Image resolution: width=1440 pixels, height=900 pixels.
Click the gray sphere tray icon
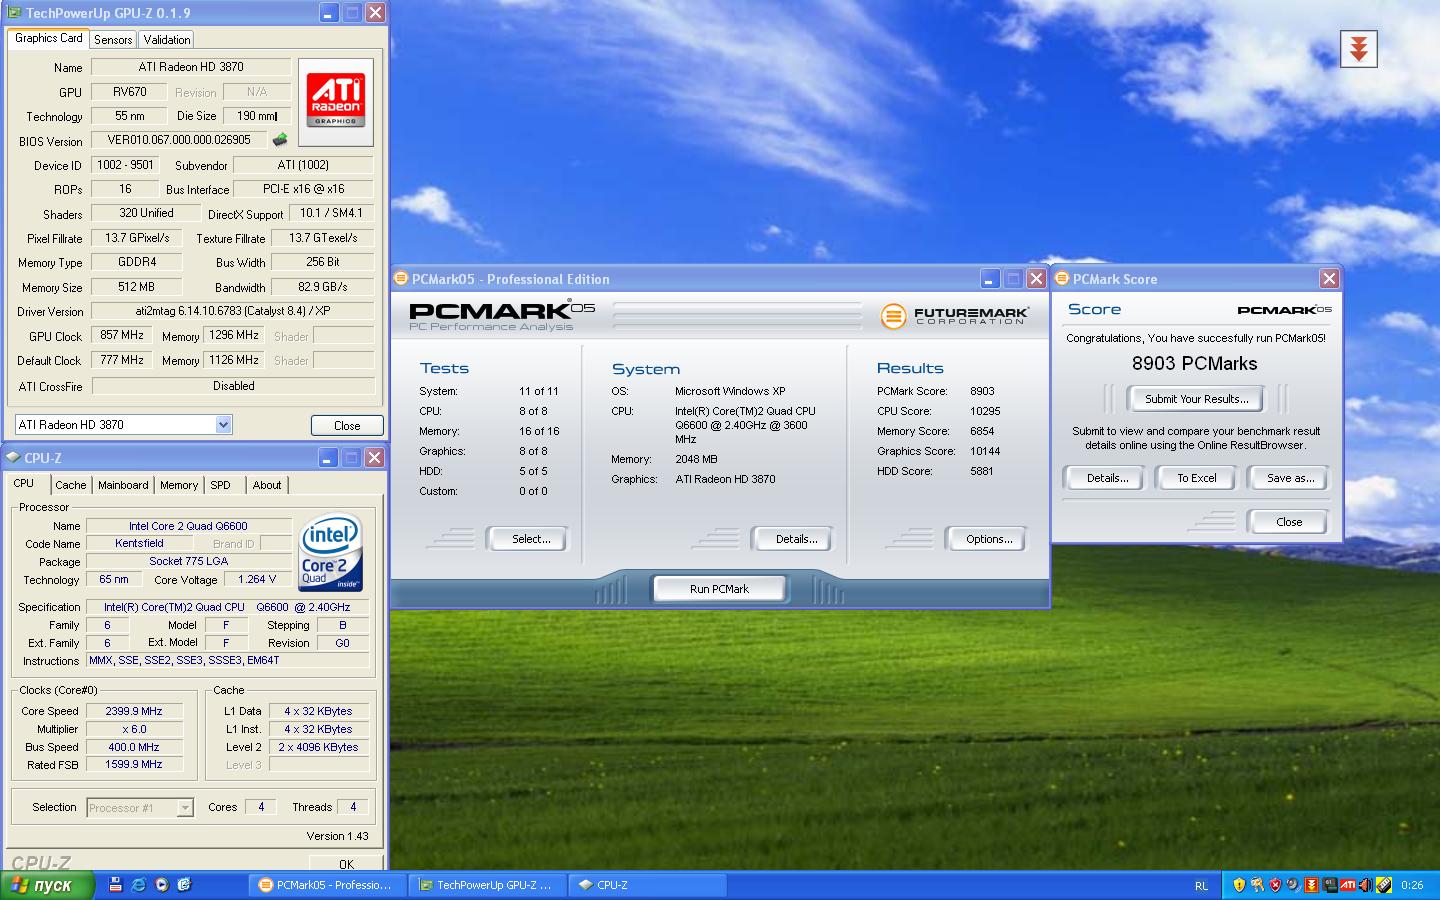click(1293, 885)
